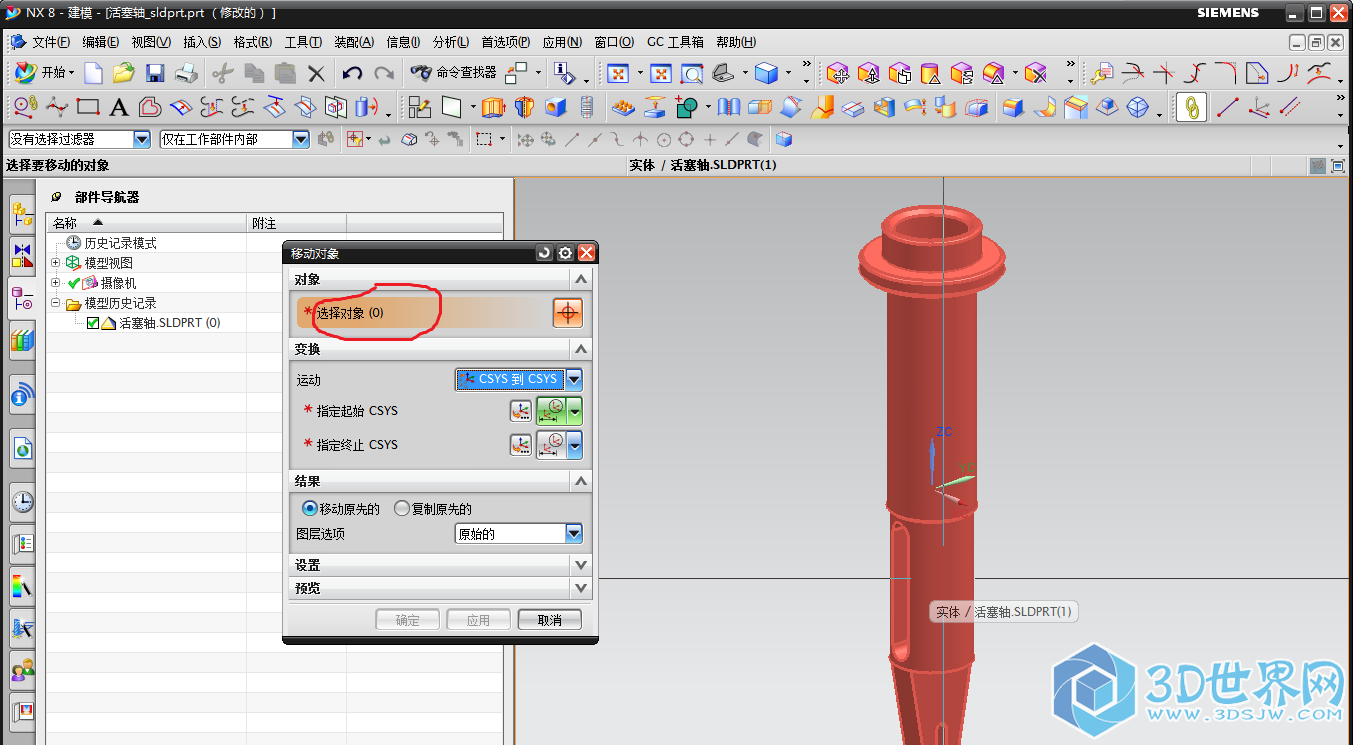
Task: Expand the 预览 section
Action: pos(581,588)
